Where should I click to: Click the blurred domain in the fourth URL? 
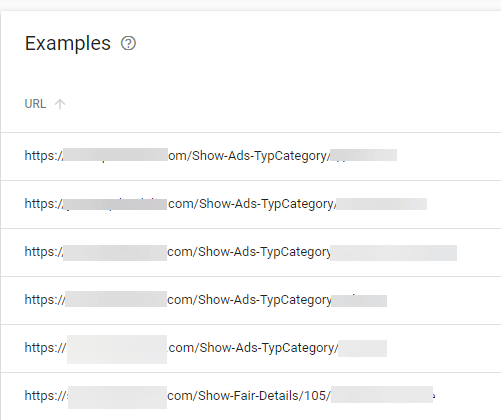(116, 299)
